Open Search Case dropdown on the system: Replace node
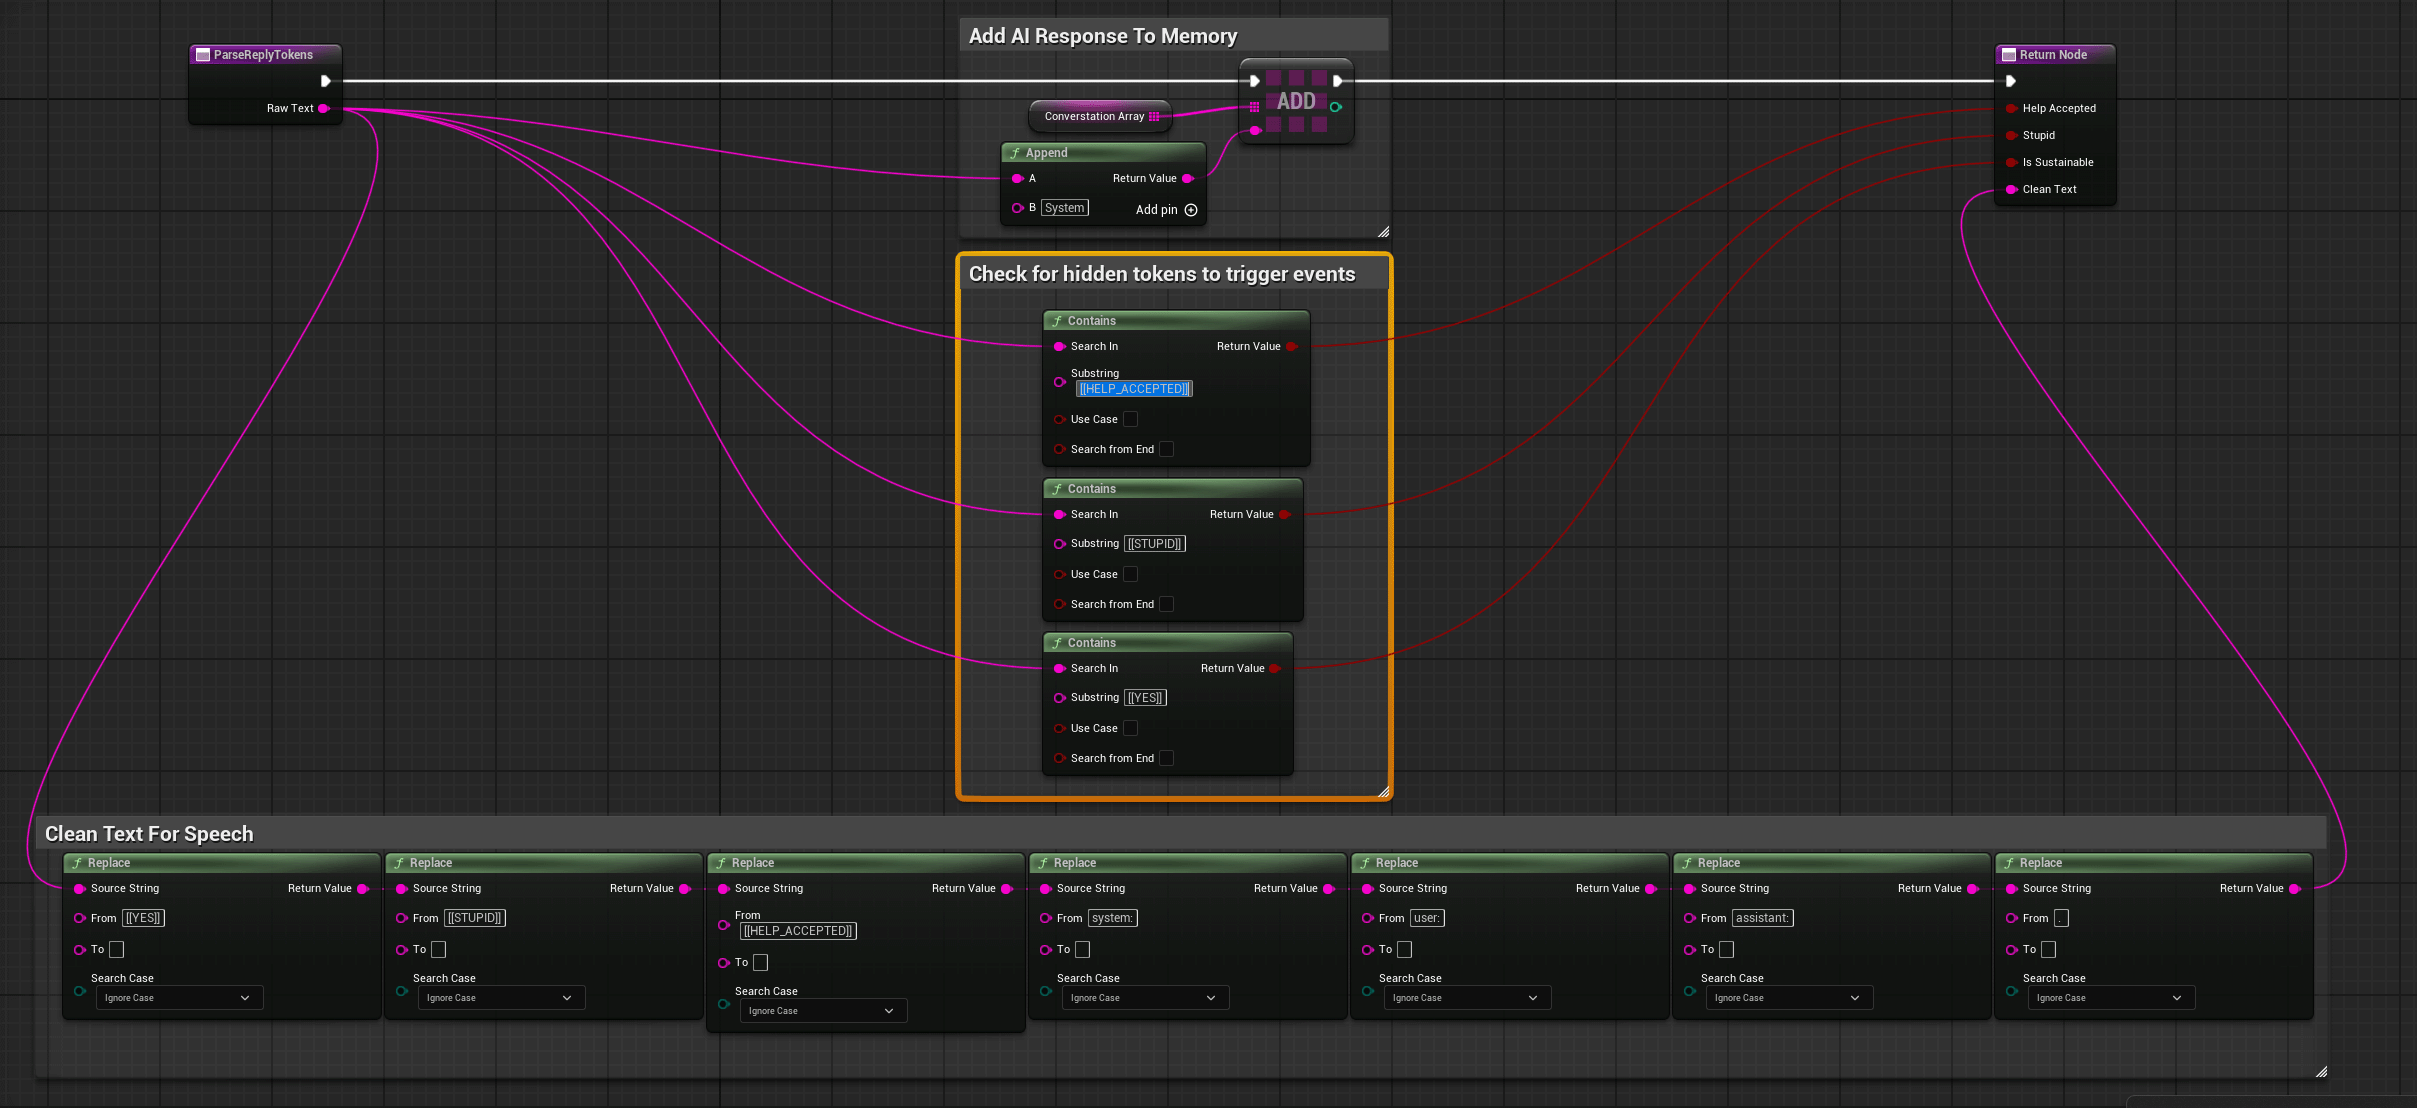The height and width of the screenshot is (1108, 2417). pyautogui.click(x=1144, y=998)
